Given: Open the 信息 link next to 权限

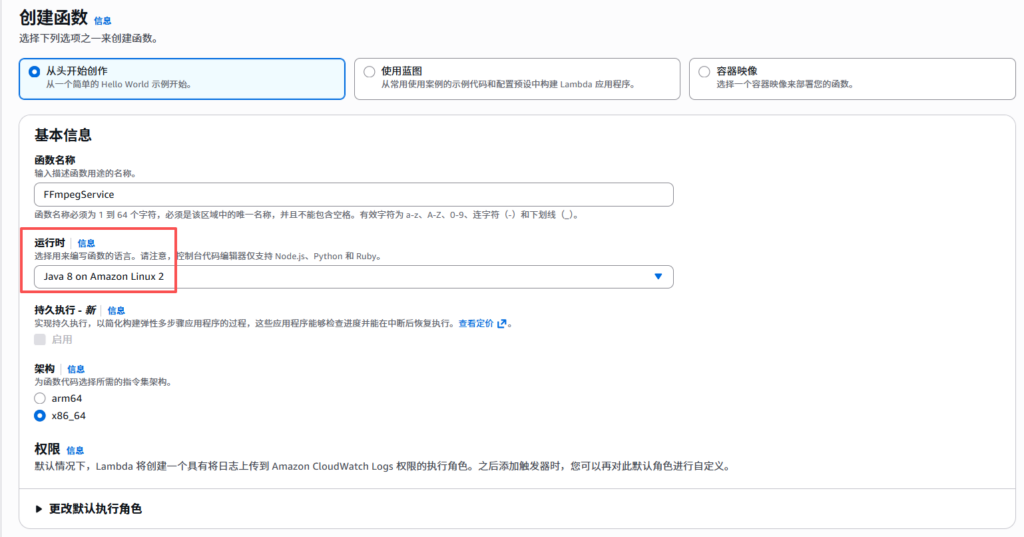Looking at the screenshot, I should coord(75,450).
